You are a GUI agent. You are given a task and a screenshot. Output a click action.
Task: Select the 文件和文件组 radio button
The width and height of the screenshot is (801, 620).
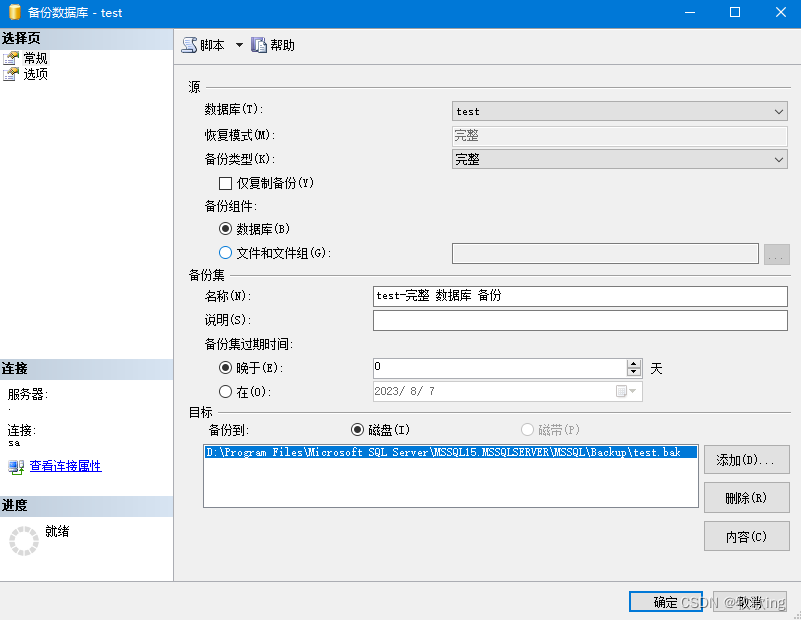225,253
